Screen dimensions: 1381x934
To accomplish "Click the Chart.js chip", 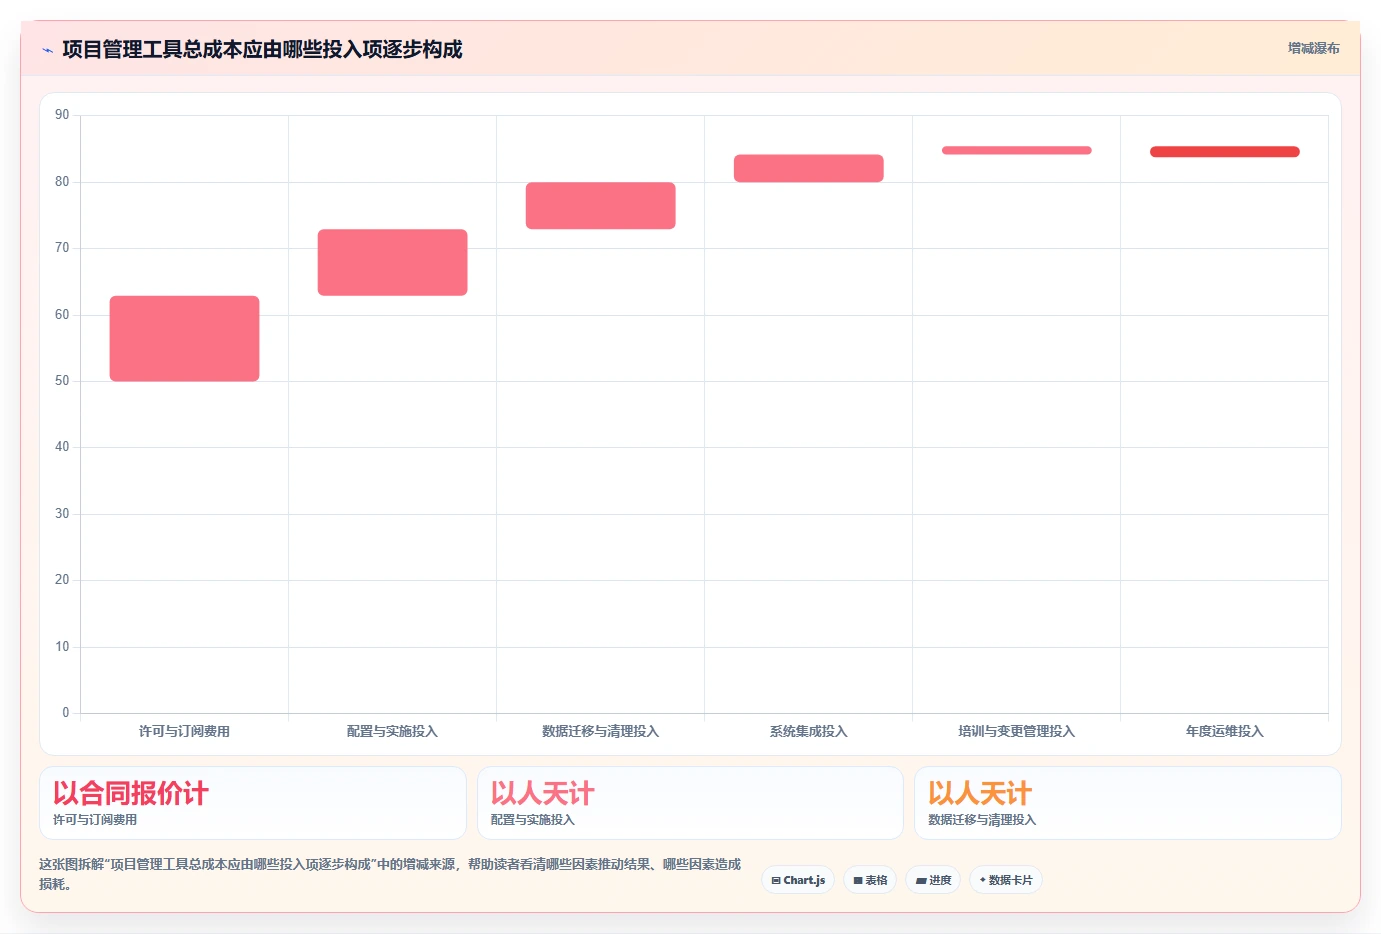I will (x=798, y=880).
